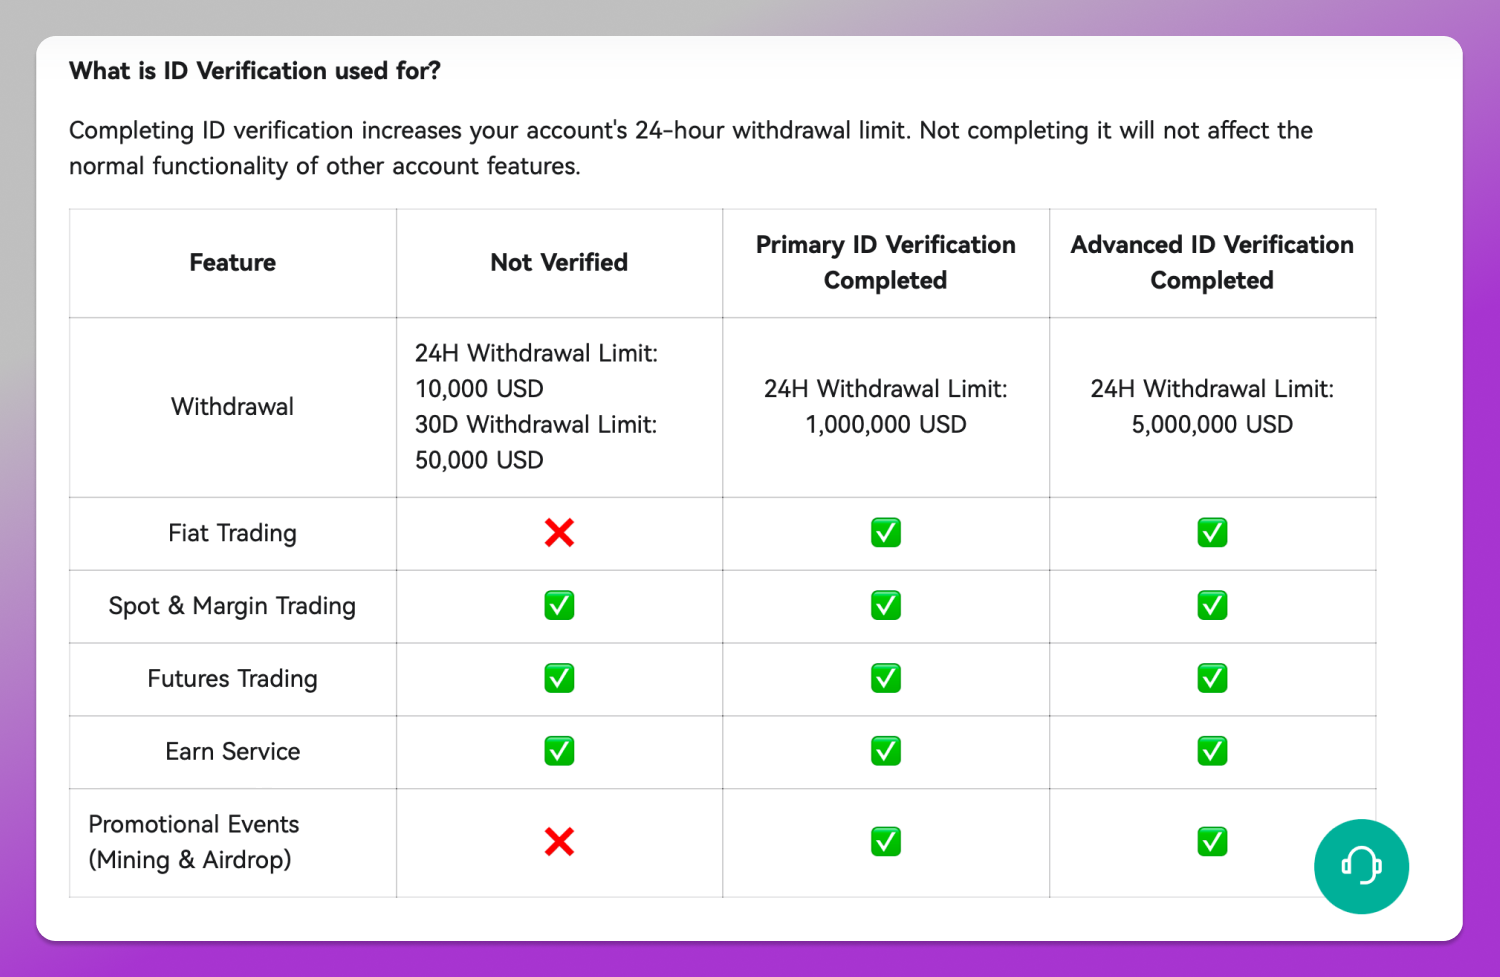
Task: Click green checkmark for Spot & Margin Advanced Verification
Action: [1212, 606]
